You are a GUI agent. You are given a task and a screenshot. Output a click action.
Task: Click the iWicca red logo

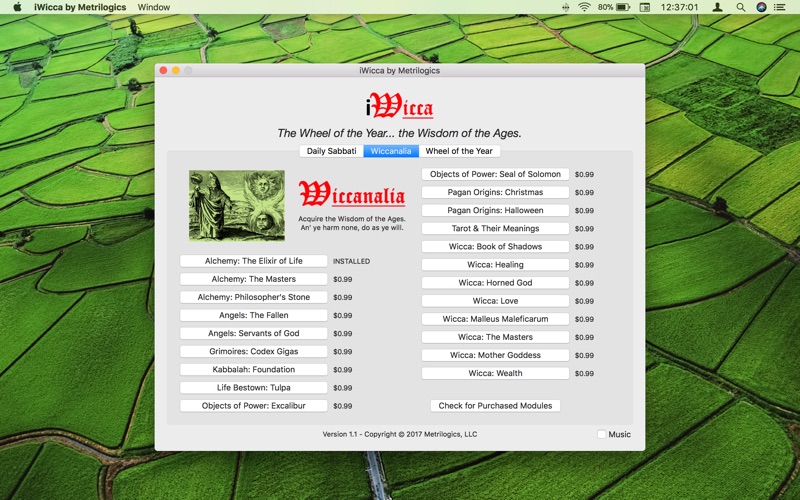point(399,105)
